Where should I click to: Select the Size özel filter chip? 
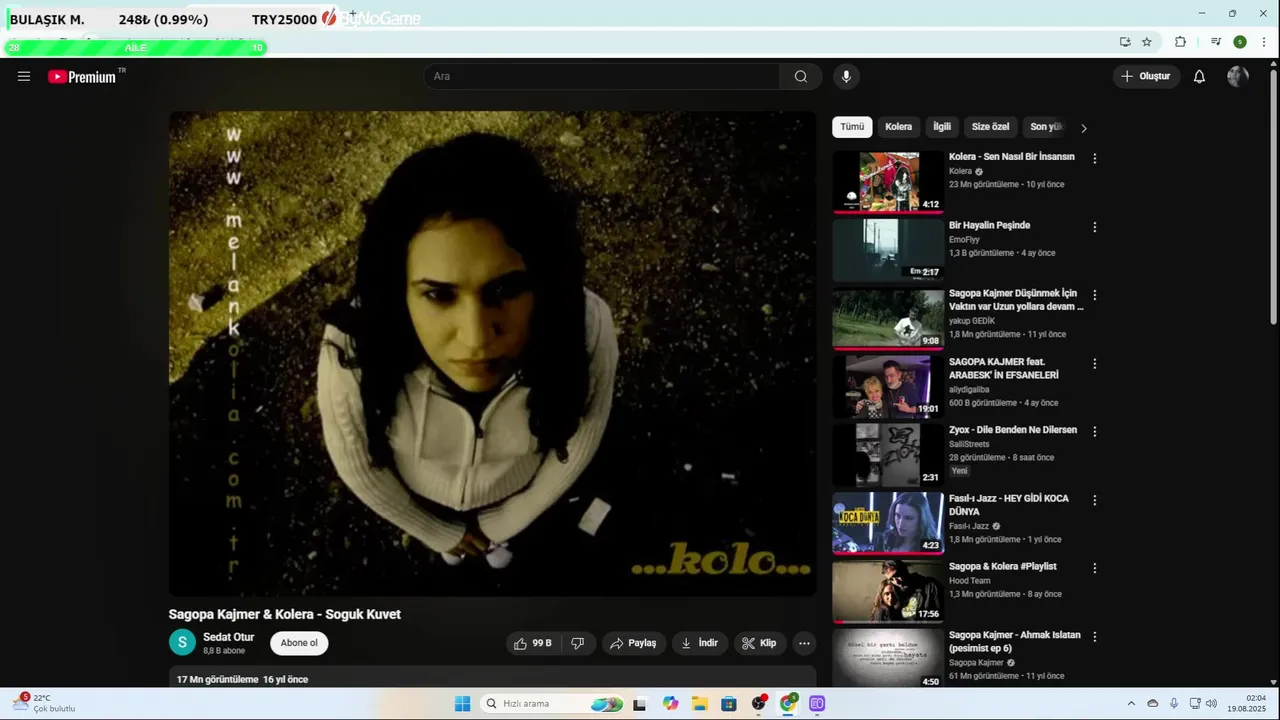click(990, 127)
